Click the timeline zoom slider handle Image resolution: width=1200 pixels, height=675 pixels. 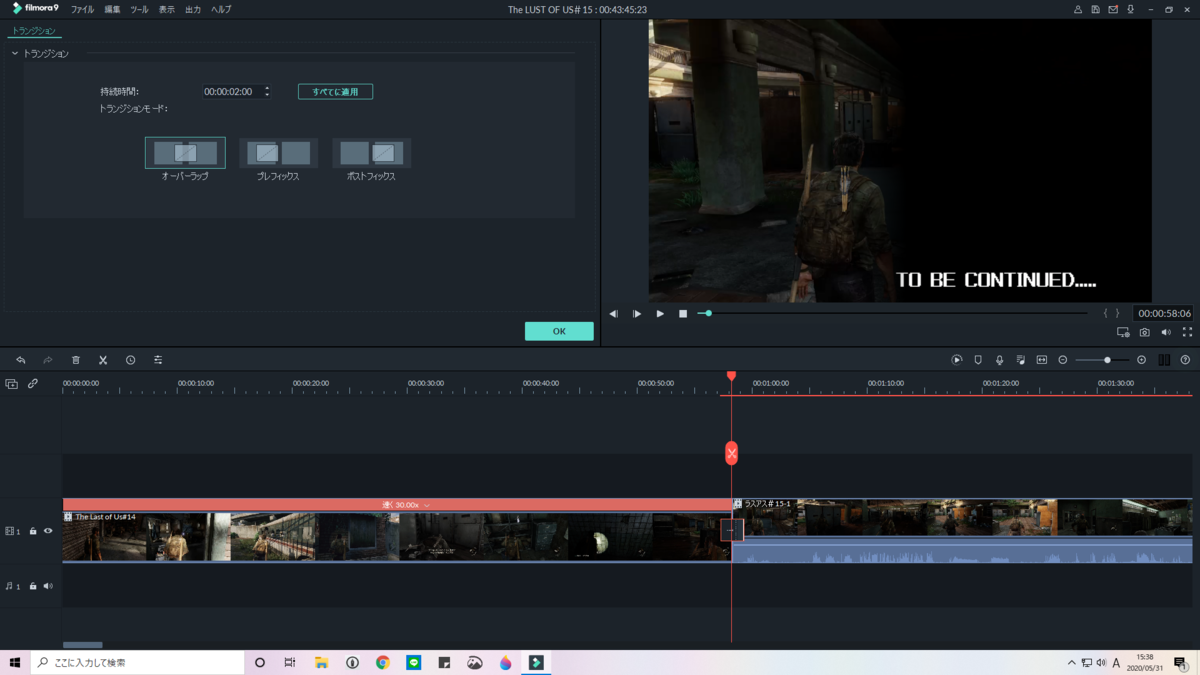click(1107, 360)
